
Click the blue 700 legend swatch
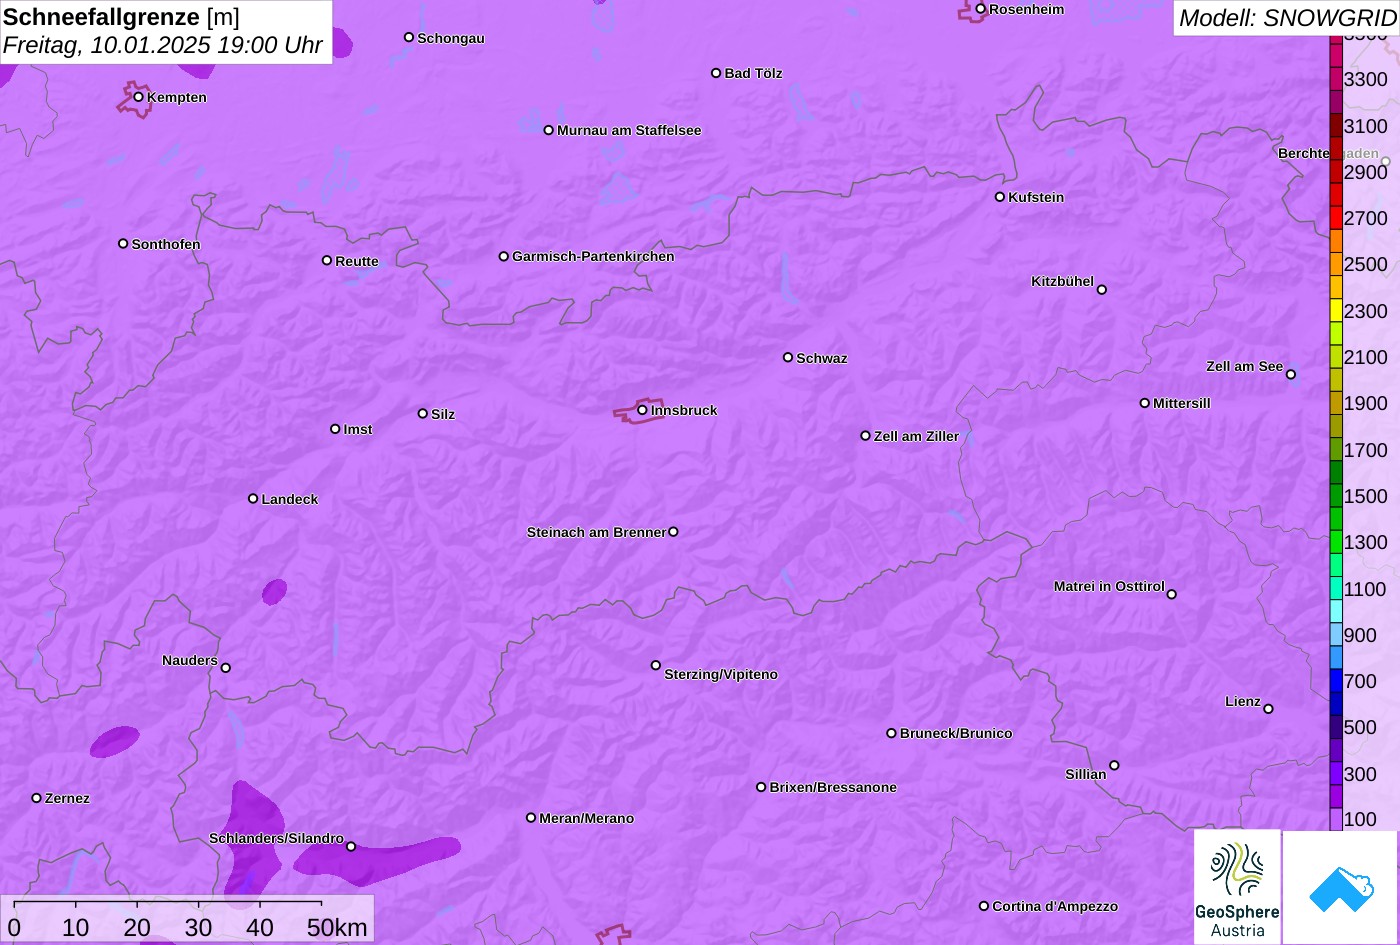(x=1336, y=681)
